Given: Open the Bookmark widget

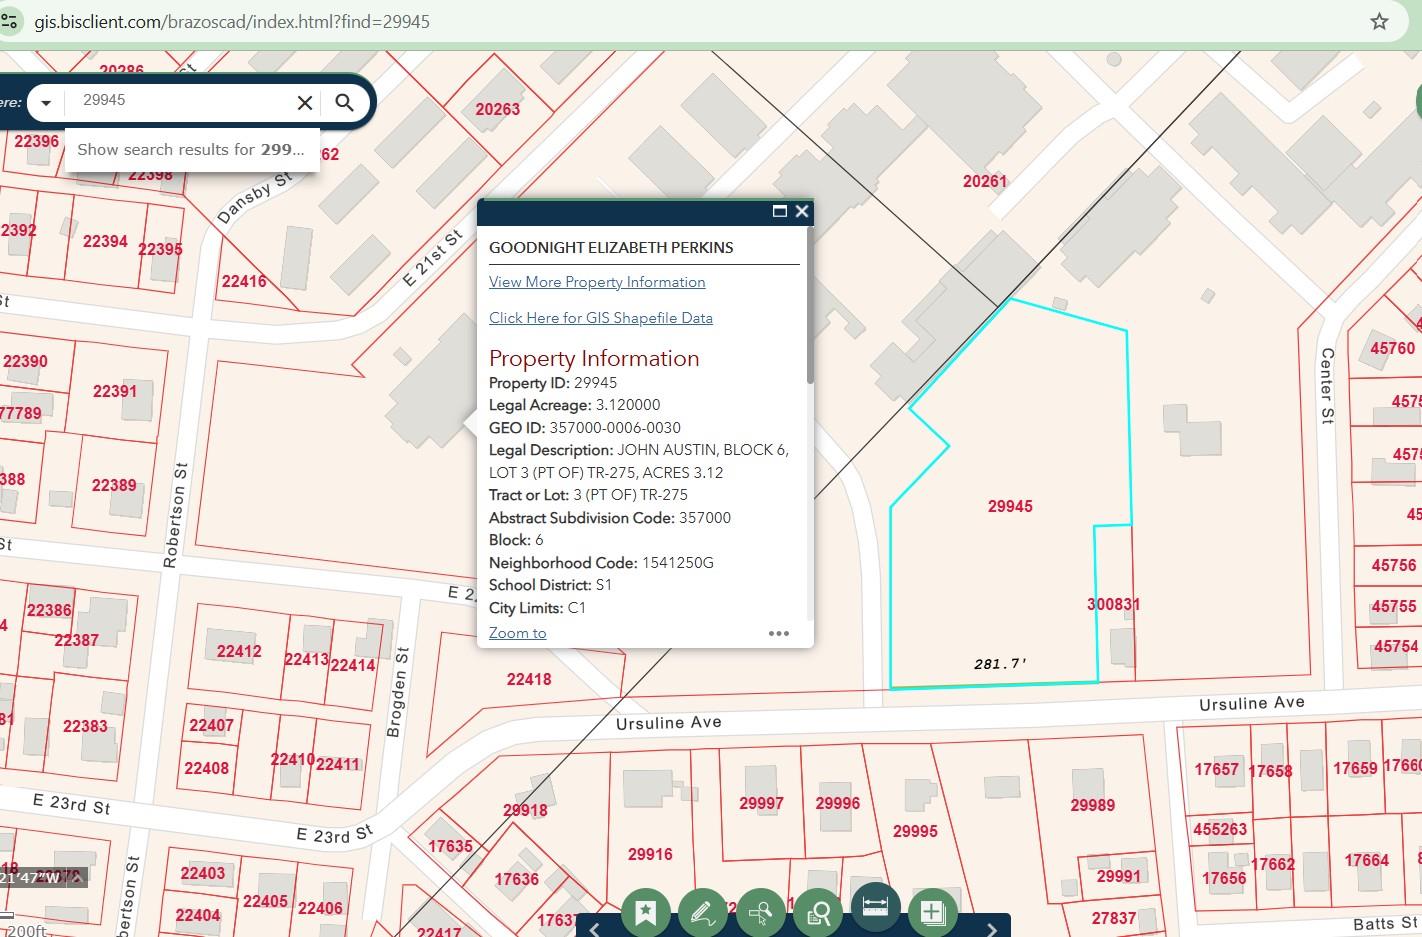Looking at the screenshot, I should [645, 912].
